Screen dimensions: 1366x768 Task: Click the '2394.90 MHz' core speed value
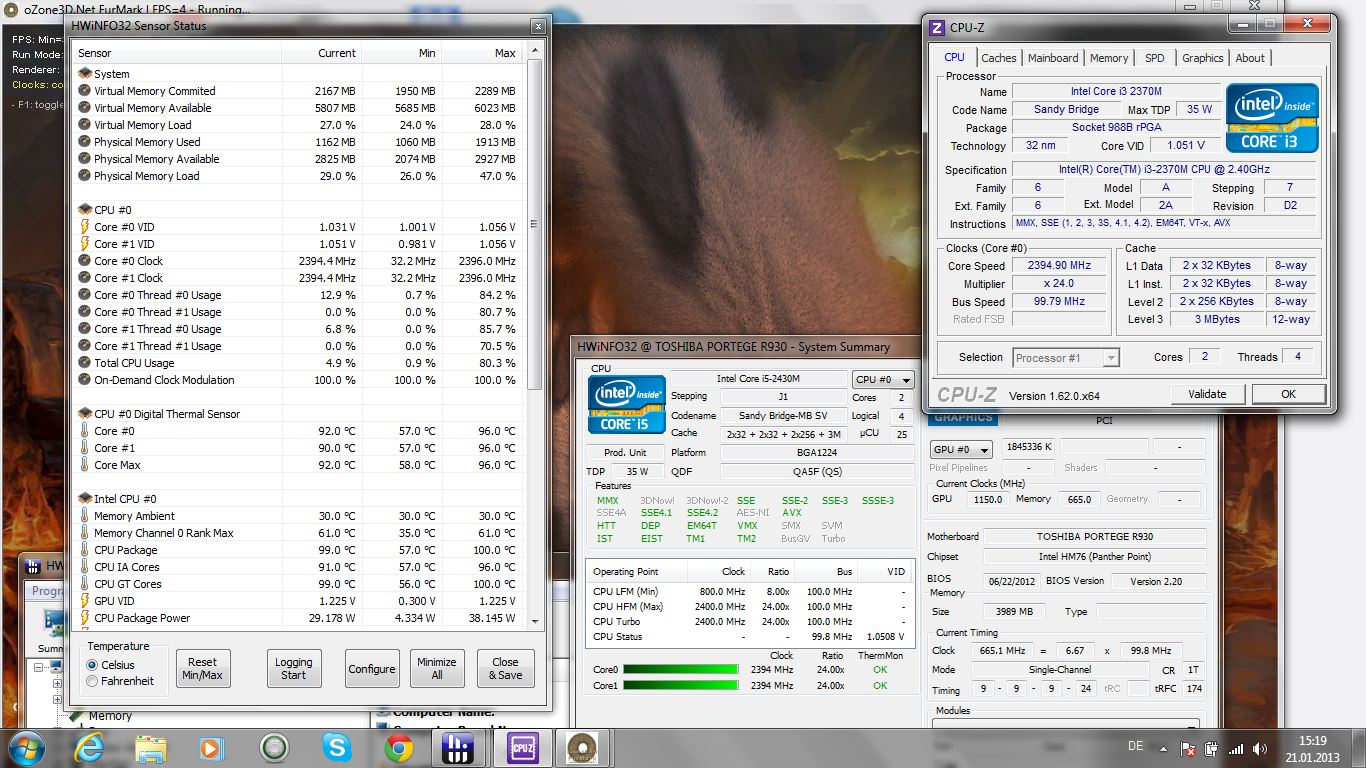(1059, 266)
